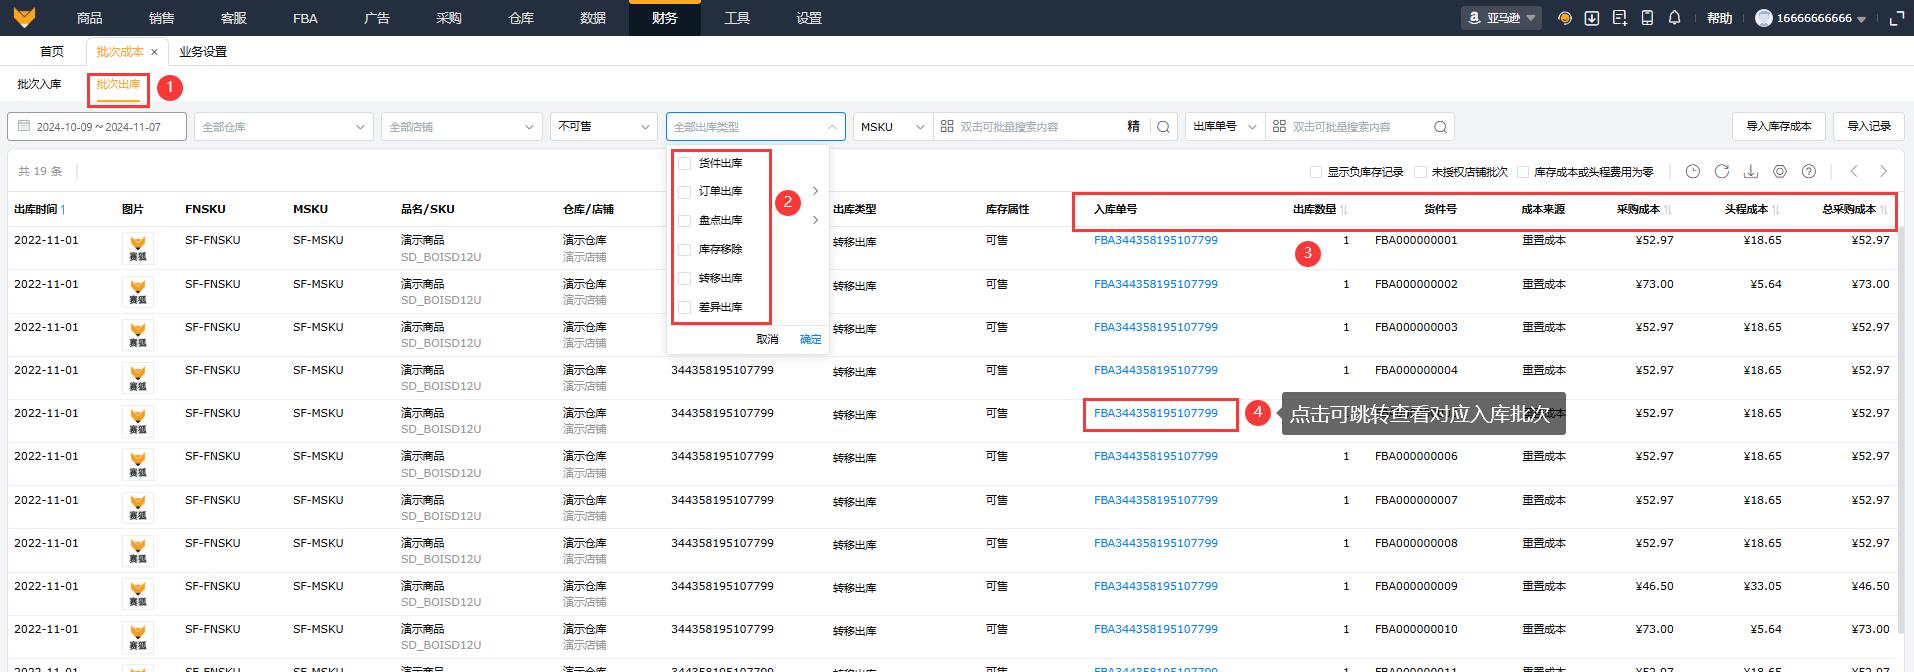Go to next page arrow
The height and width of the screenshot is (672, 1914).
coord(1883,172)
